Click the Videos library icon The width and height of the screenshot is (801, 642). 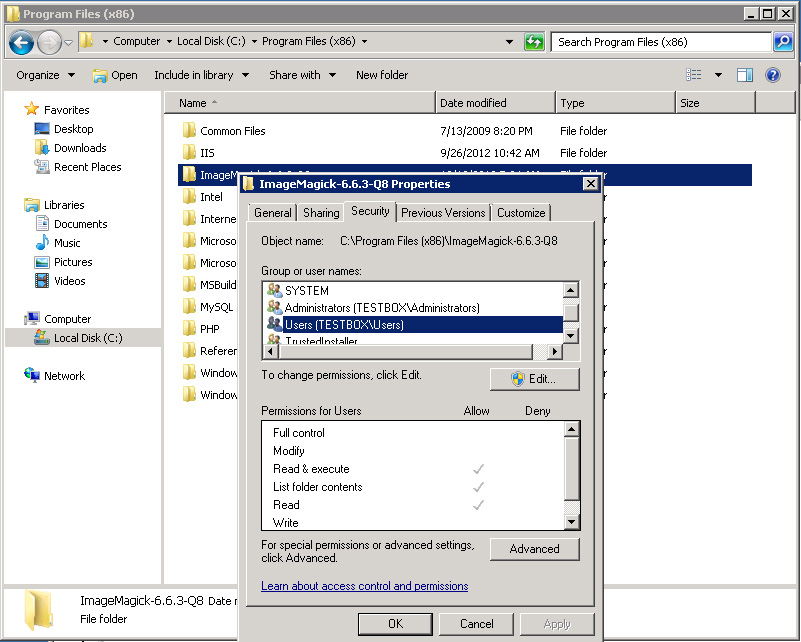click(42, 280)
